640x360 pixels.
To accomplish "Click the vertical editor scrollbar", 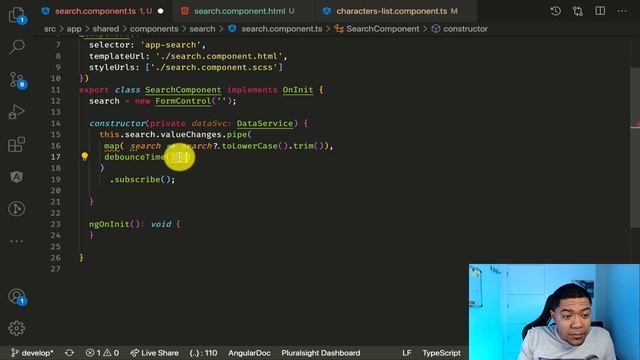I will click(635, 147).
